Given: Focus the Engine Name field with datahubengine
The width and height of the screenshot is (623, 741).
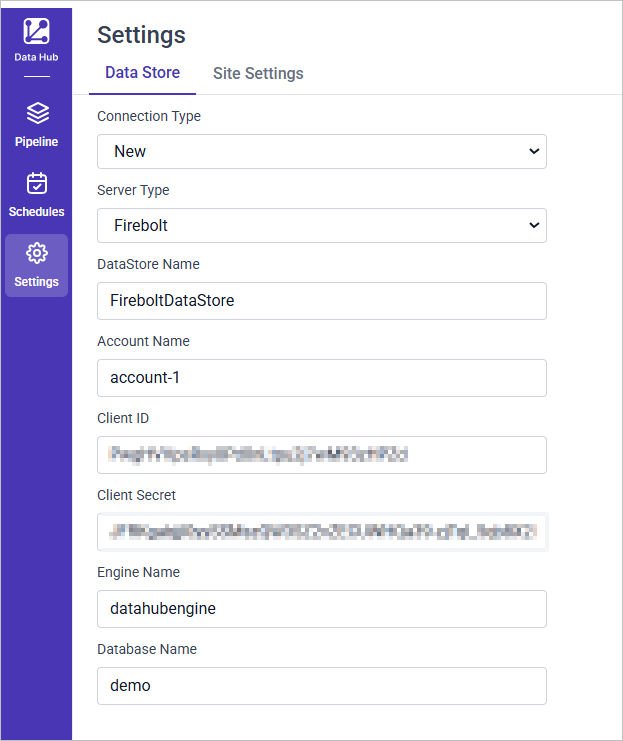Looking at the screenshot, I should (321, 609).
